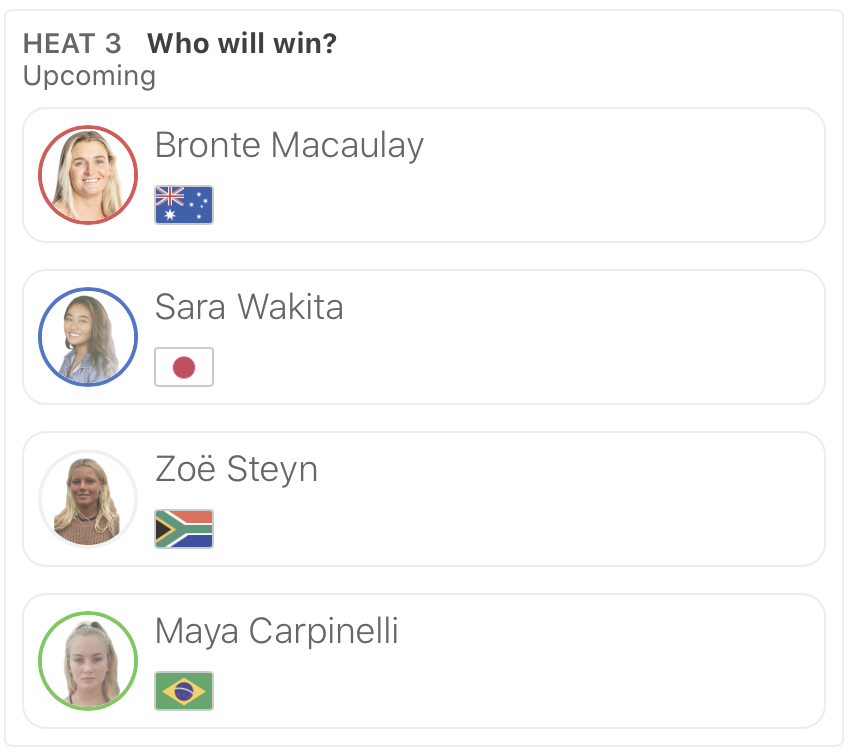850x754 pixels.
Task: Click the Japanese flag icon
Action: 184,367
